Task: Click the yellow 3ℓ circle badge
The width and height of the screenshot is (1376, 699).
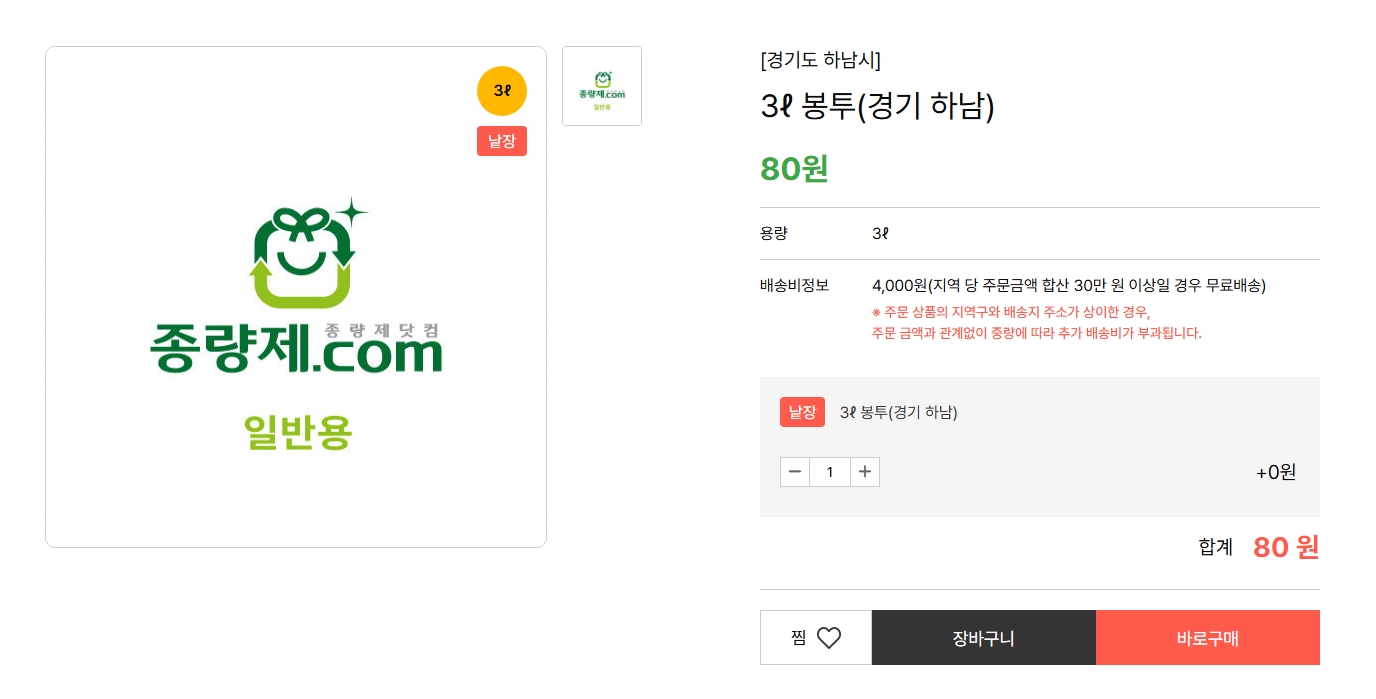Action: point(502,91)
